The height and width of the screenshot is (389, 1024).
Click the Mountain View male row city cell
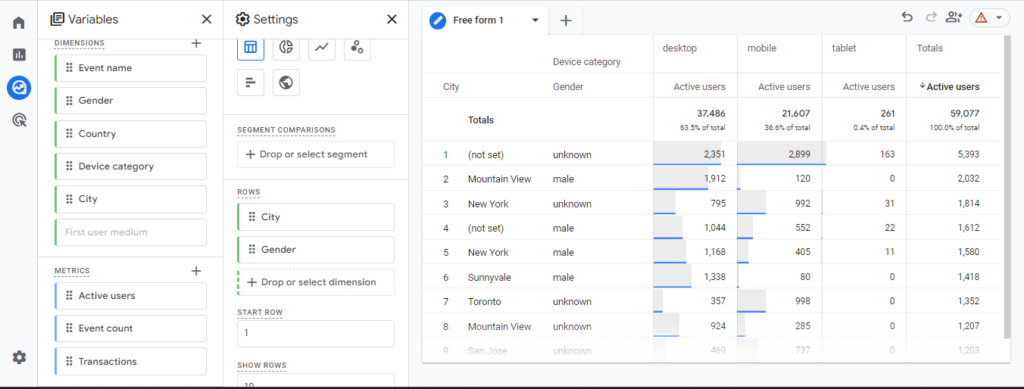(x=500, y=179)
